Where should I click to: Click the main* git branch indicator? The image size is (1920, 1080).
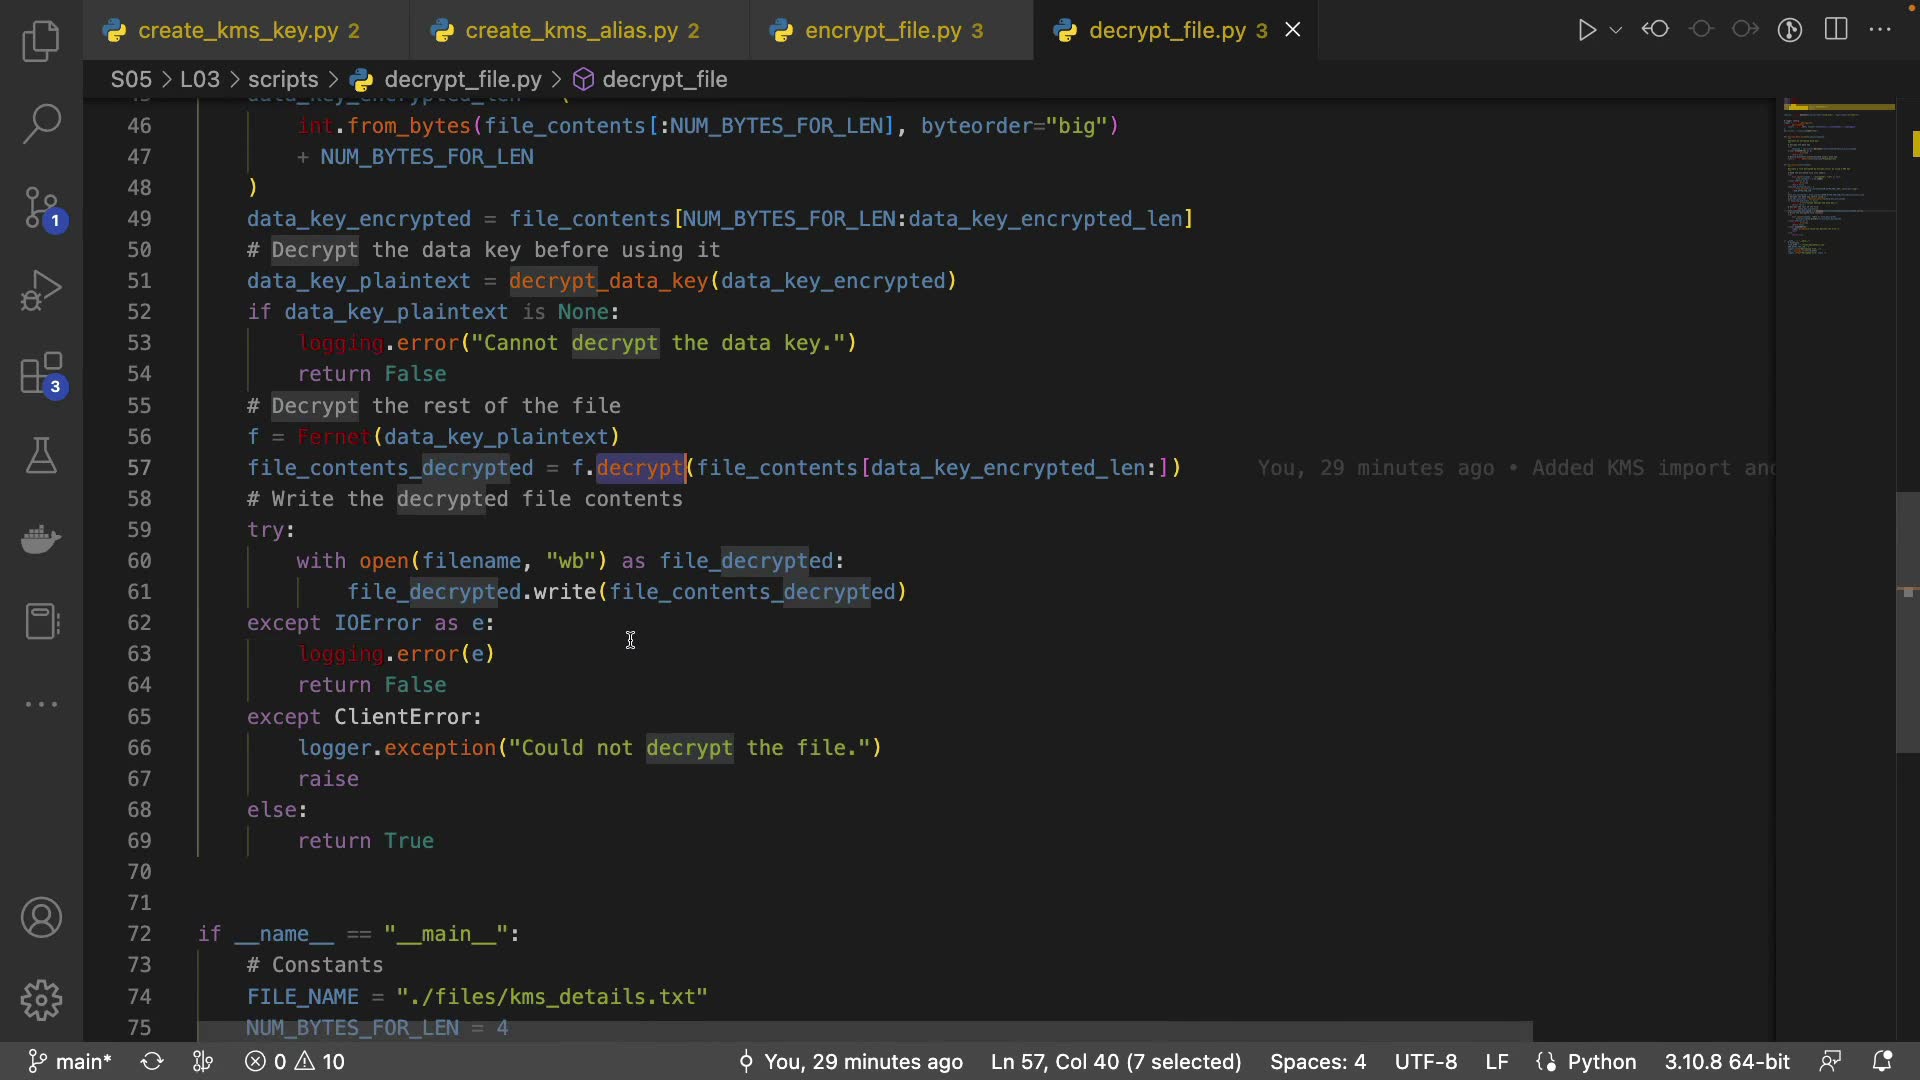click(70, 1061)
